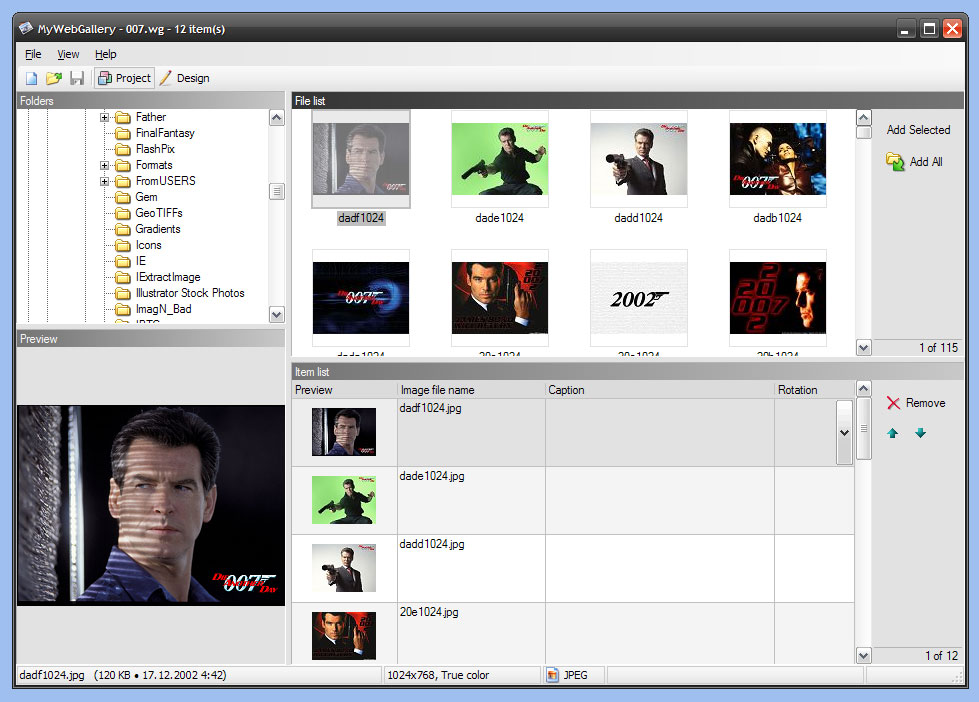The height and width of the screenshot is (702, 979).
Task: Expand the Formats folder node
Action: point(104,166)
